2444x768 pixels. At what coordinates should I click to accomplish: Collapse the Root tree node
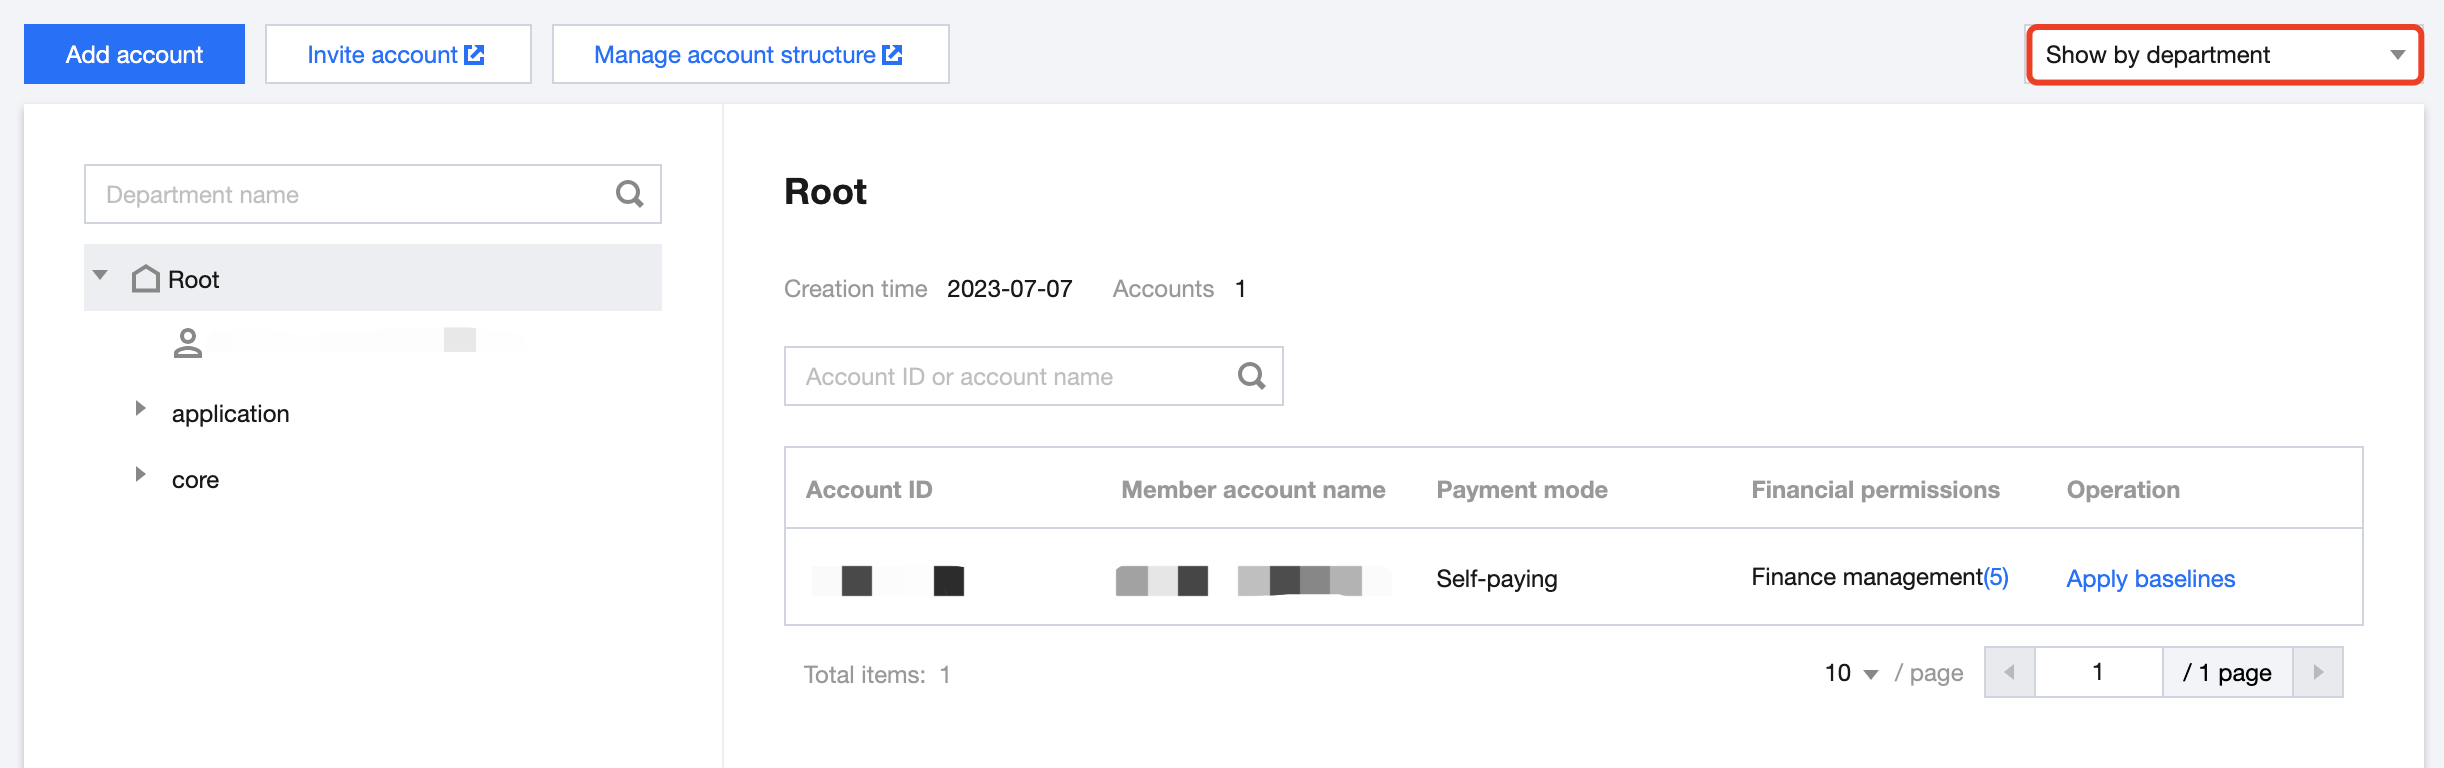(100, 275)
